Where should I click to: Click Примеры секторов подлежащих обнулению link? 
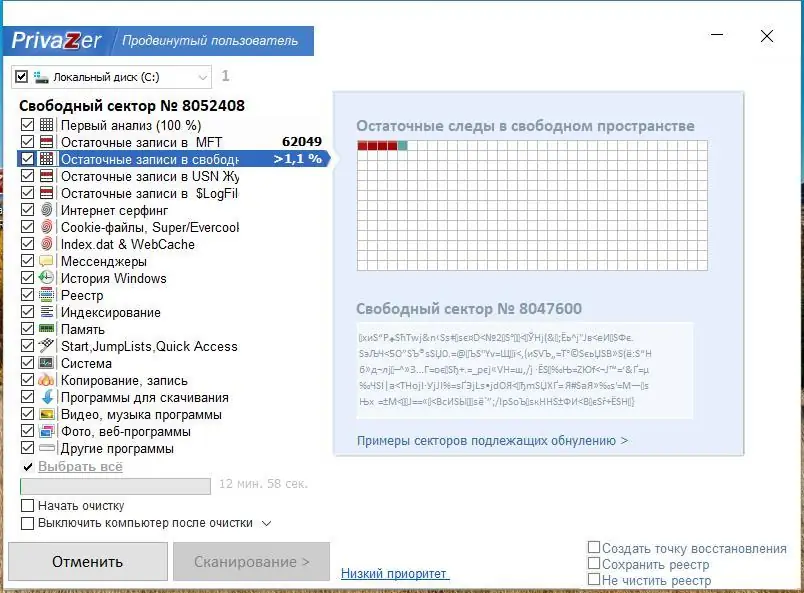coord(495,440)
